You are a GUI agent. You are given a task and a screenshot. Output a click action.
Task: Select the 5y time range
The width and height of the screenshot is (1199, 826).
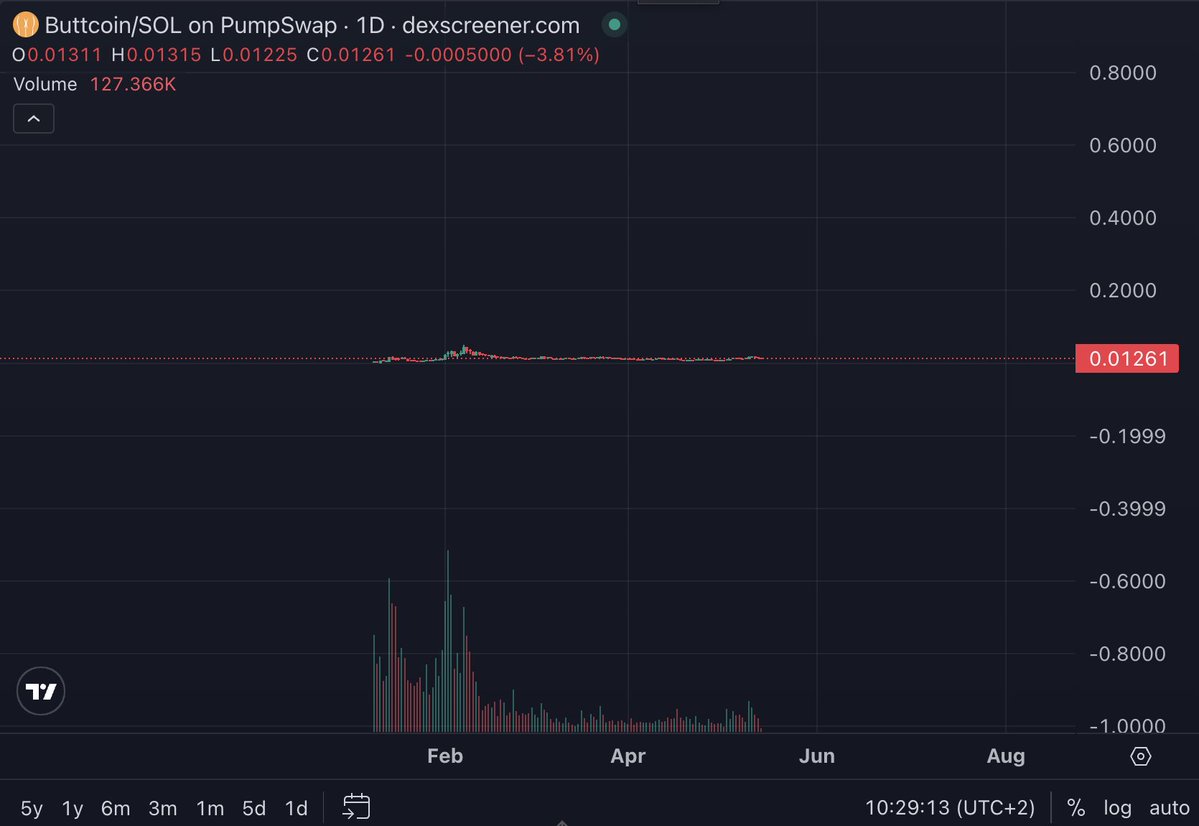(x=31, y=808)
